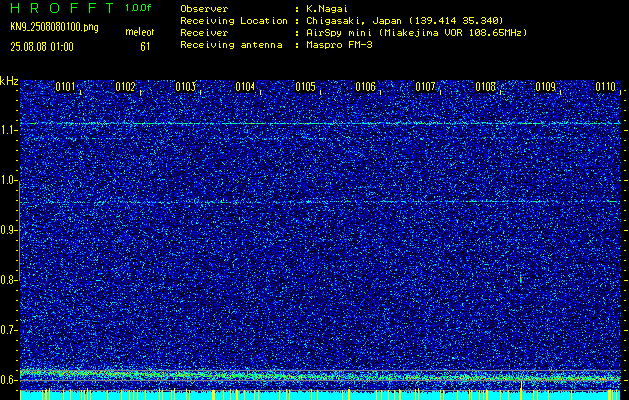Click the 0107 time marker
Image resolution: width=629 pixels, height=400 pixels.
(x=426, y=87)
